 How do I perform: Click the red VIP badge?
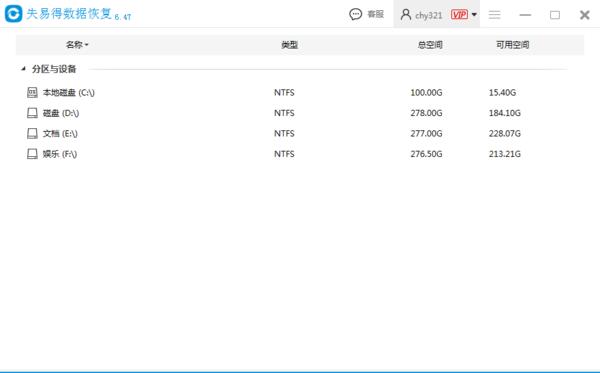pyautogui.click(x=459, y=15)
